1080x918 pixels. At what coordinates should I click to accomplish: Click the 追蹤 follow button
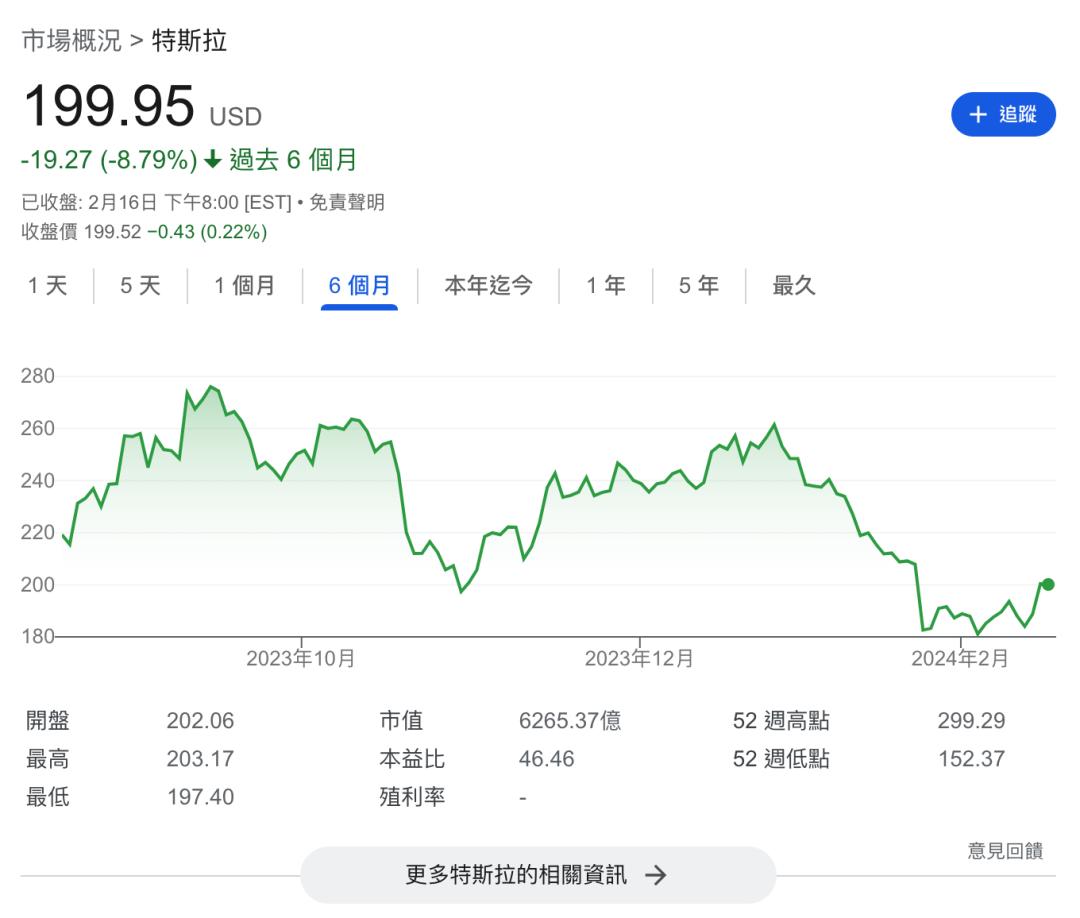pos(1003,114)
